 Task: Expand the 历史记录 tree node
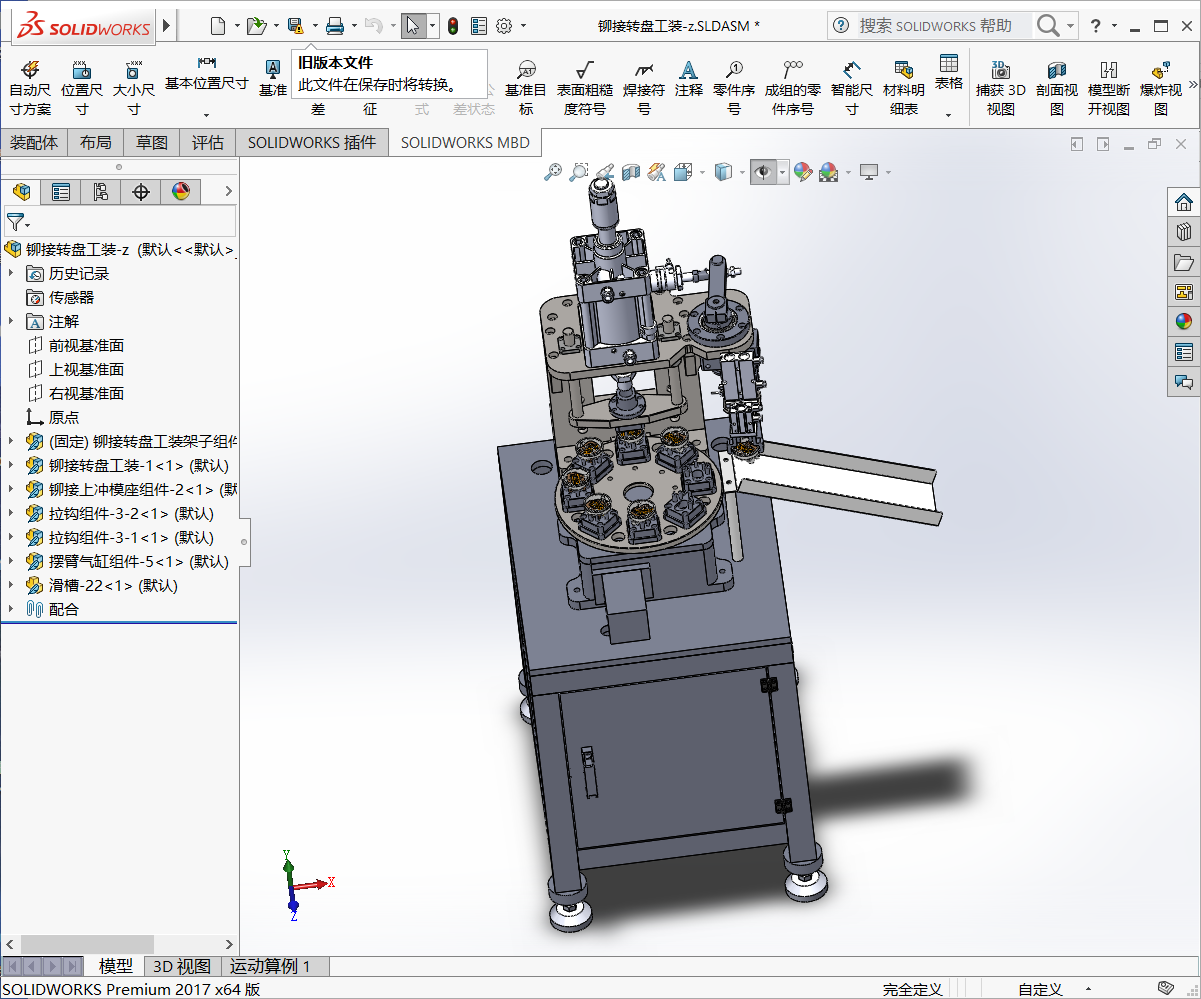pyautogui.click(x=11, y=273)
